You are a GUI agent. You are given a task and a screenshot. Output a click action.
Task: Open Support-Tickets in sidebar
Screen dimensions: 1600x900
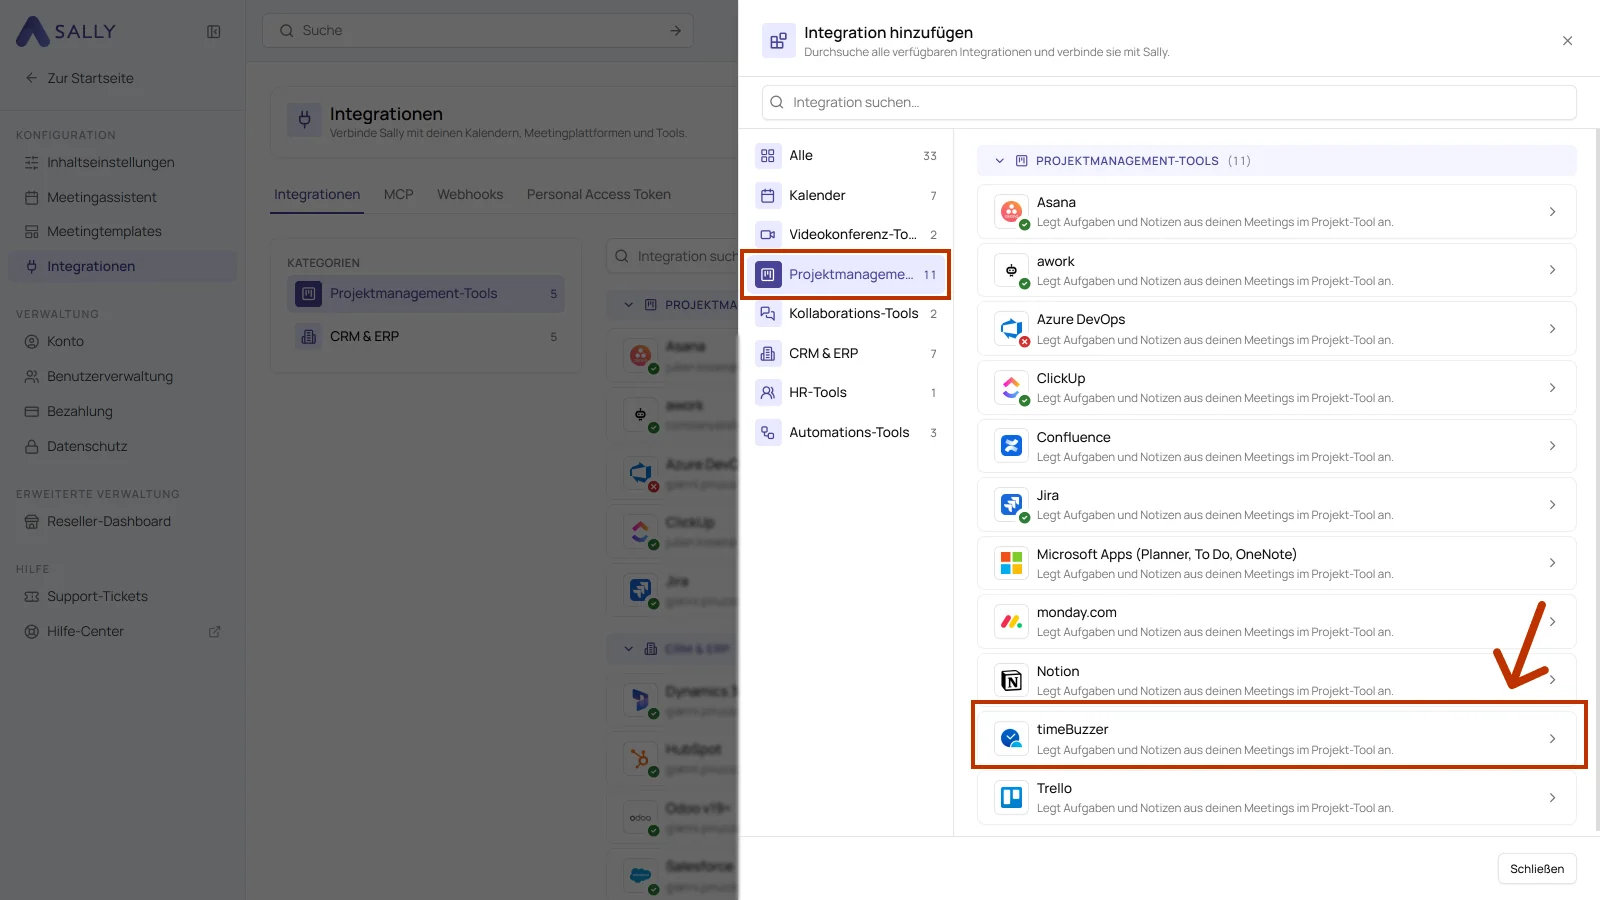122,596
